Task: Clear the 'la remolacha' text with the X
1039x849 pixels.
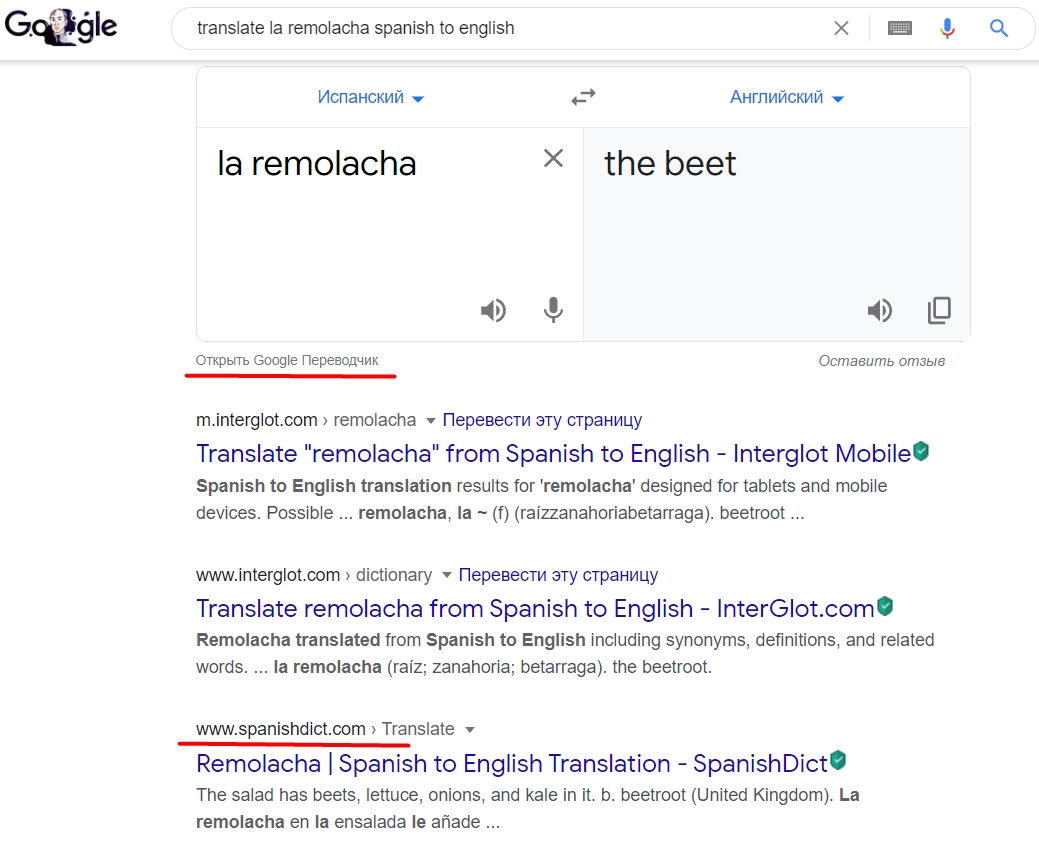Action: (x=553, y=158)
